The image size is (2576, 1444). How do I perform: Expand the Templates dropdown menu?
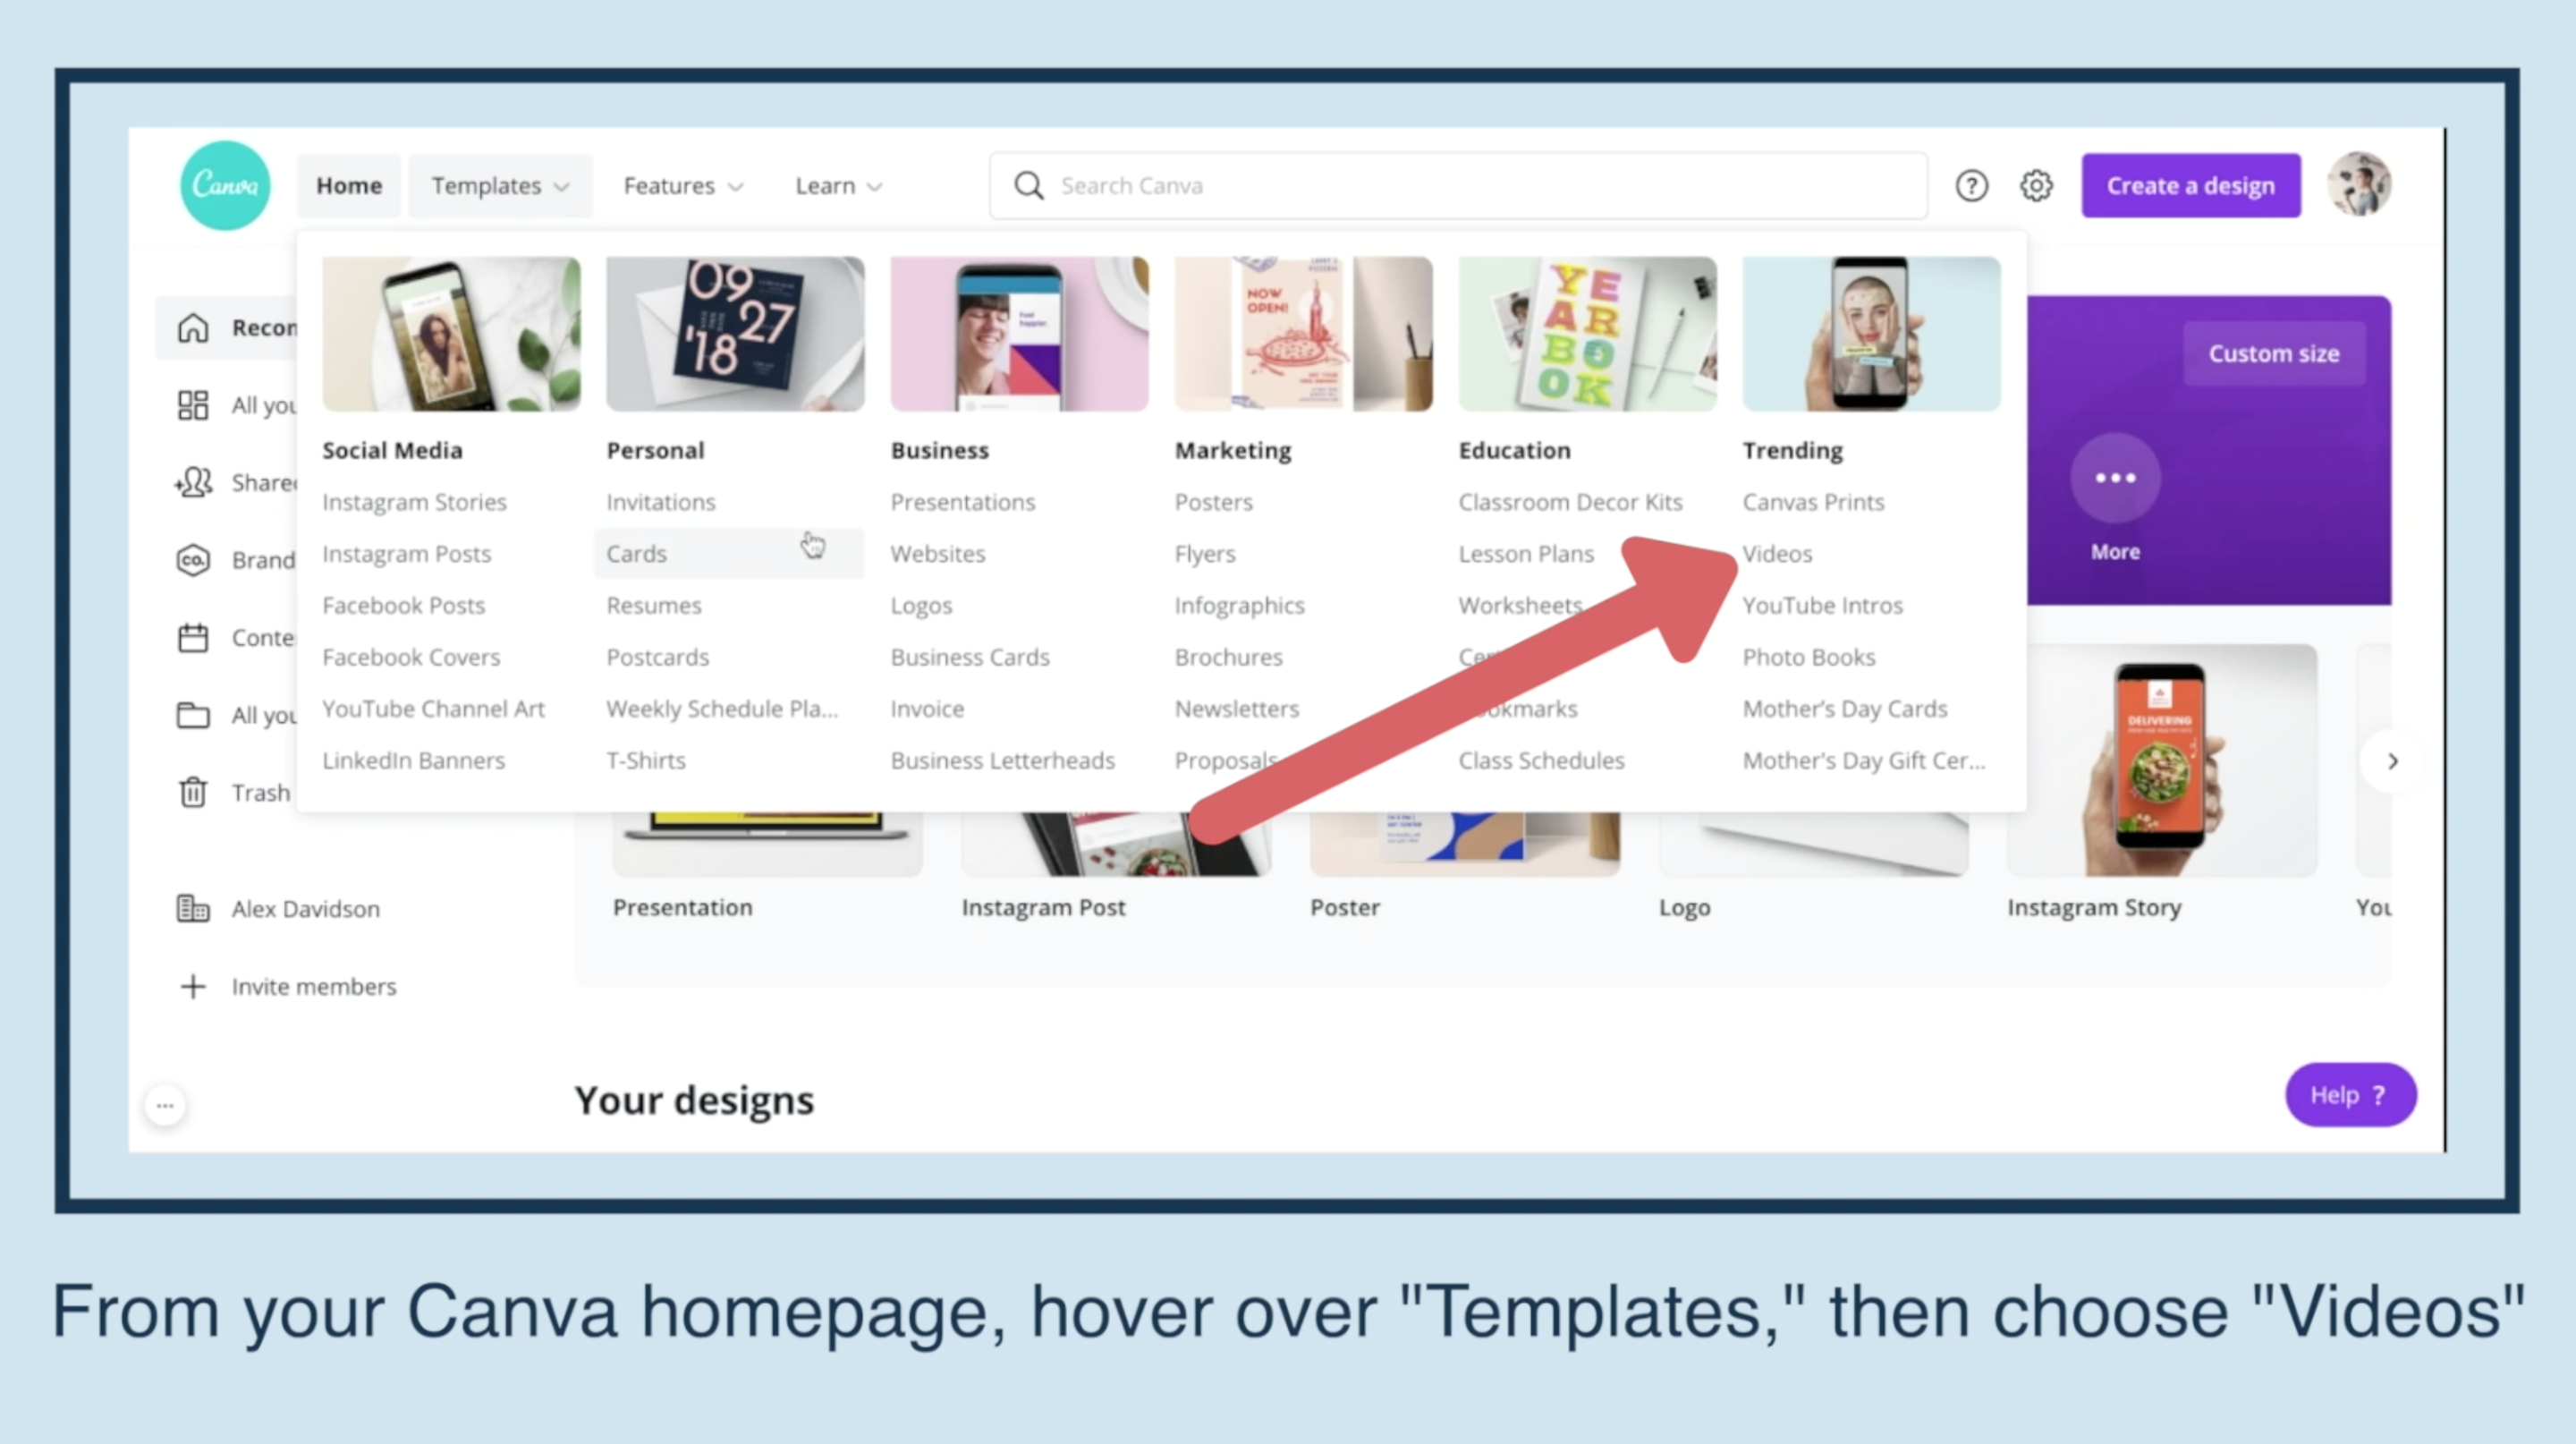(501, 184)
